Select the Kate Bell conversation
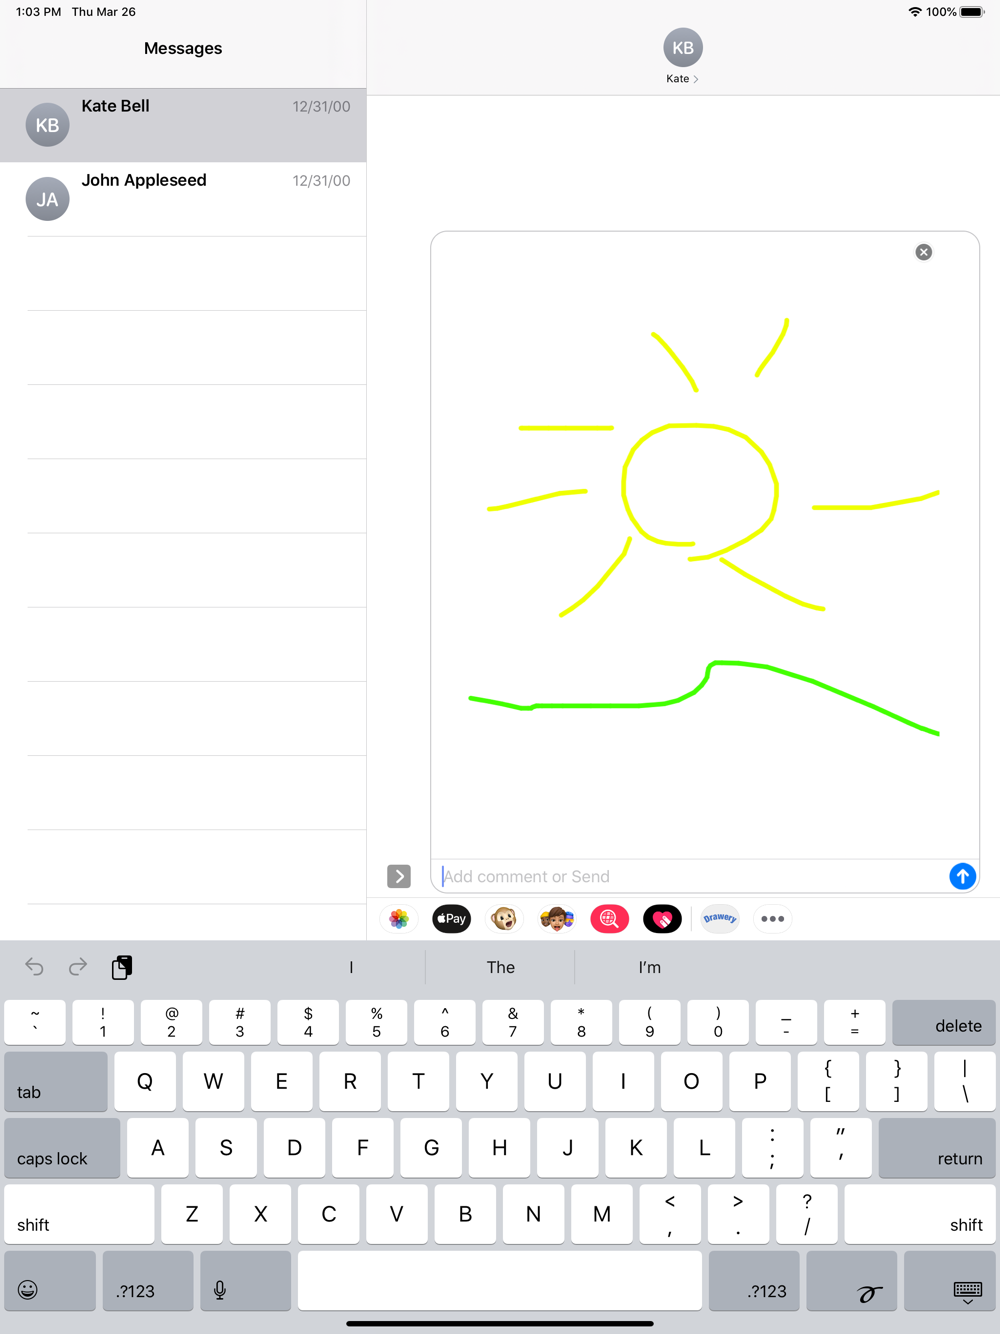The width and height of the screenshot is (1000, 1334). 183,125
